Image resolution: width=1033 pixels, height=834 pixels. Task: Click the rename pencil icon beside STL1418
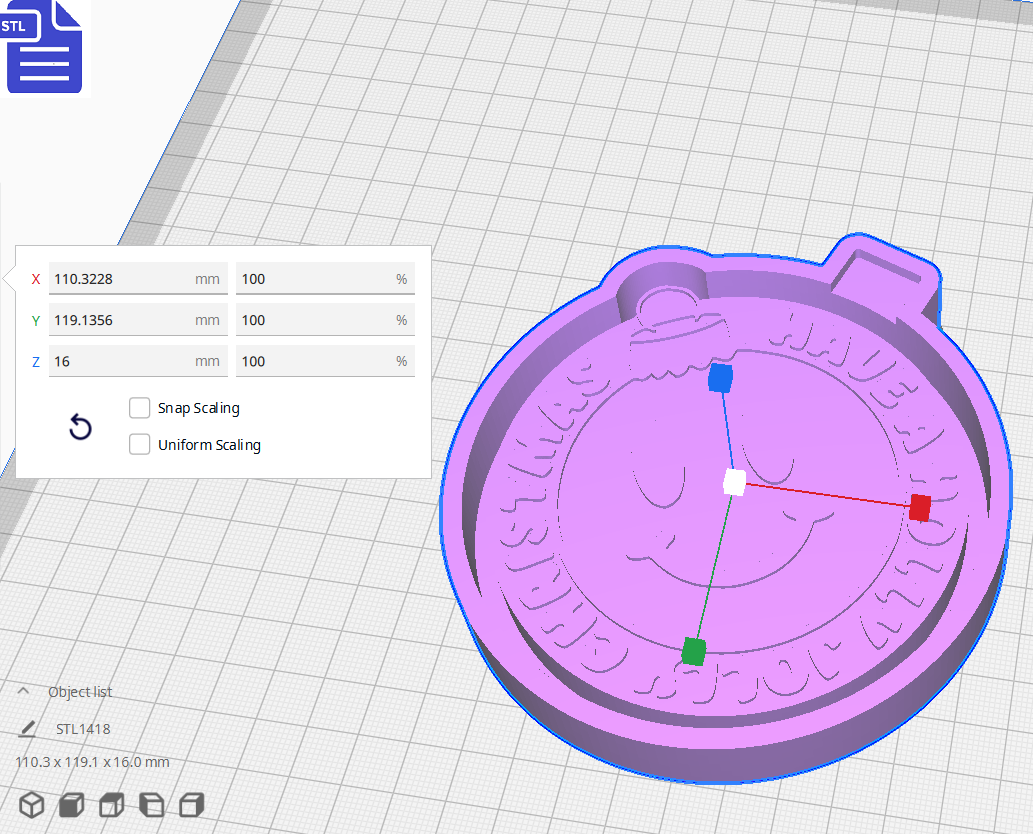point(26,729)
